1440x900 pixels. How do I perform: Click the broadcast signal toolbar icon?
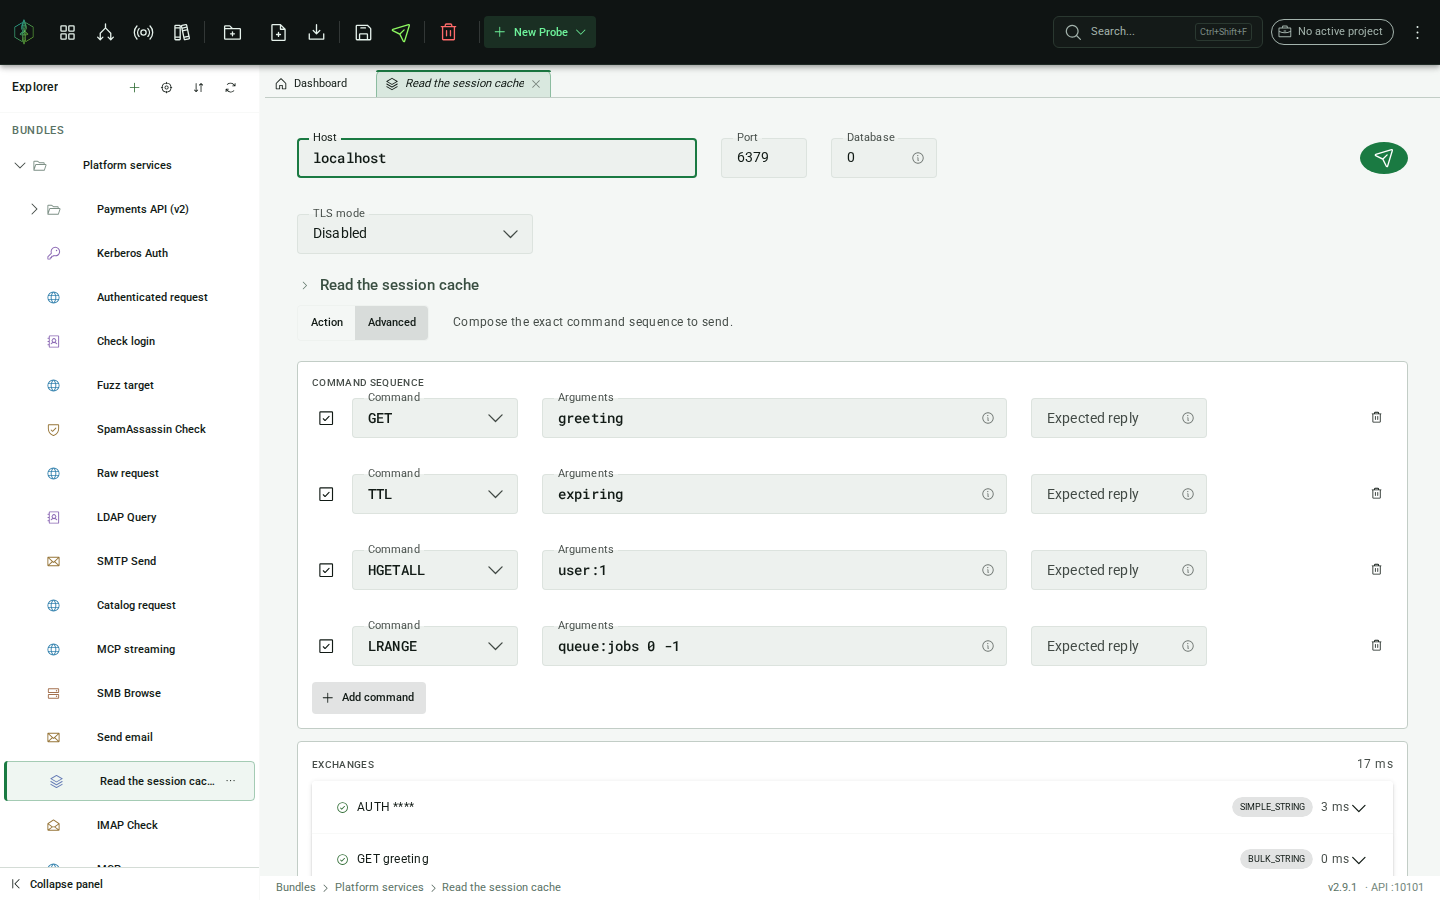(143, 32)
